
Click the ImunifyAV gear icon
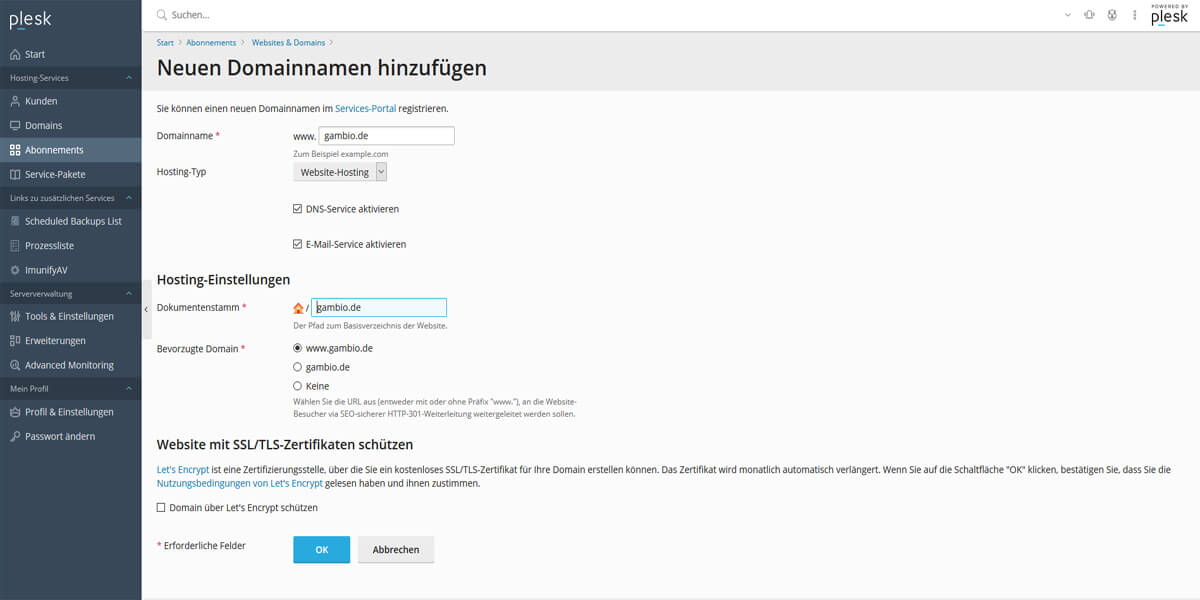15,270
